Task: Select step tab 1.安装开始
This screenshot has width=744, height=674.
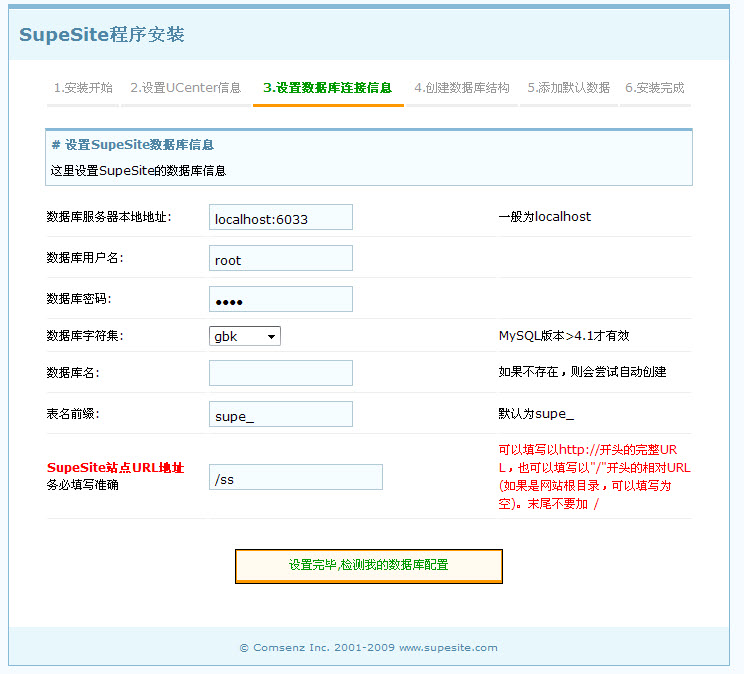Action: (83, 88)
